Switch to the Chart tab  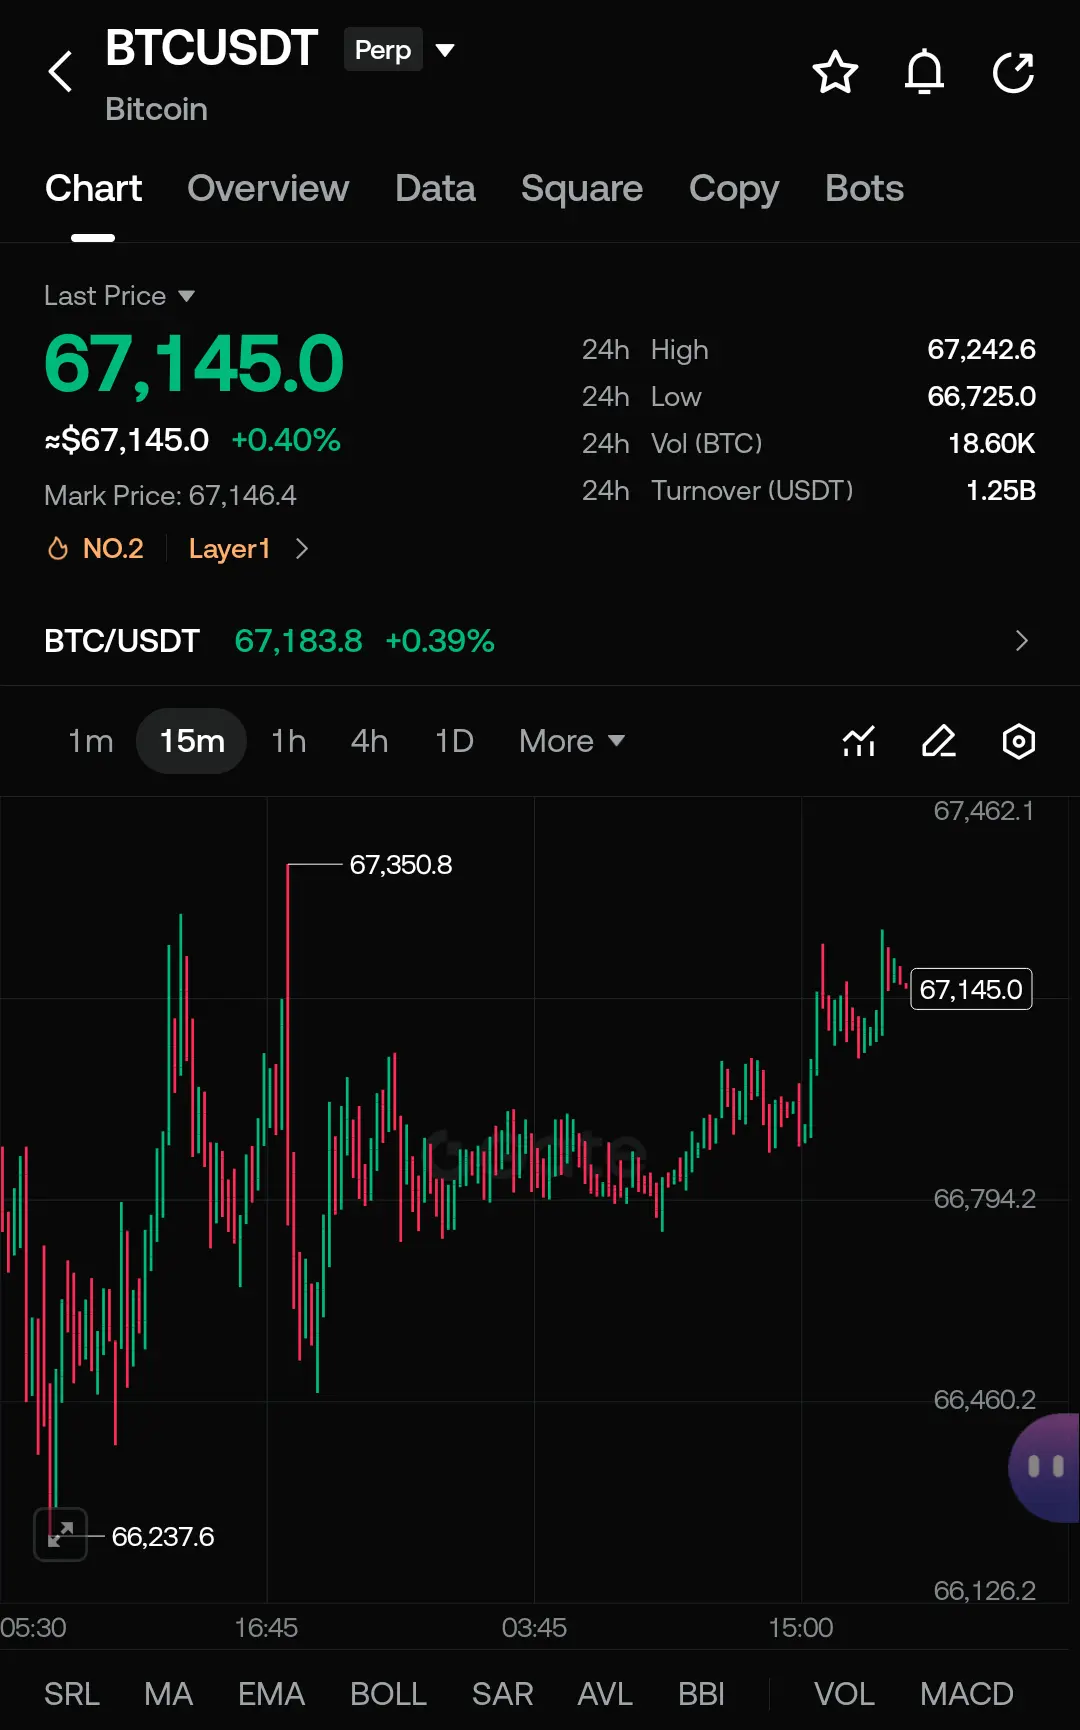coord(94,188)
